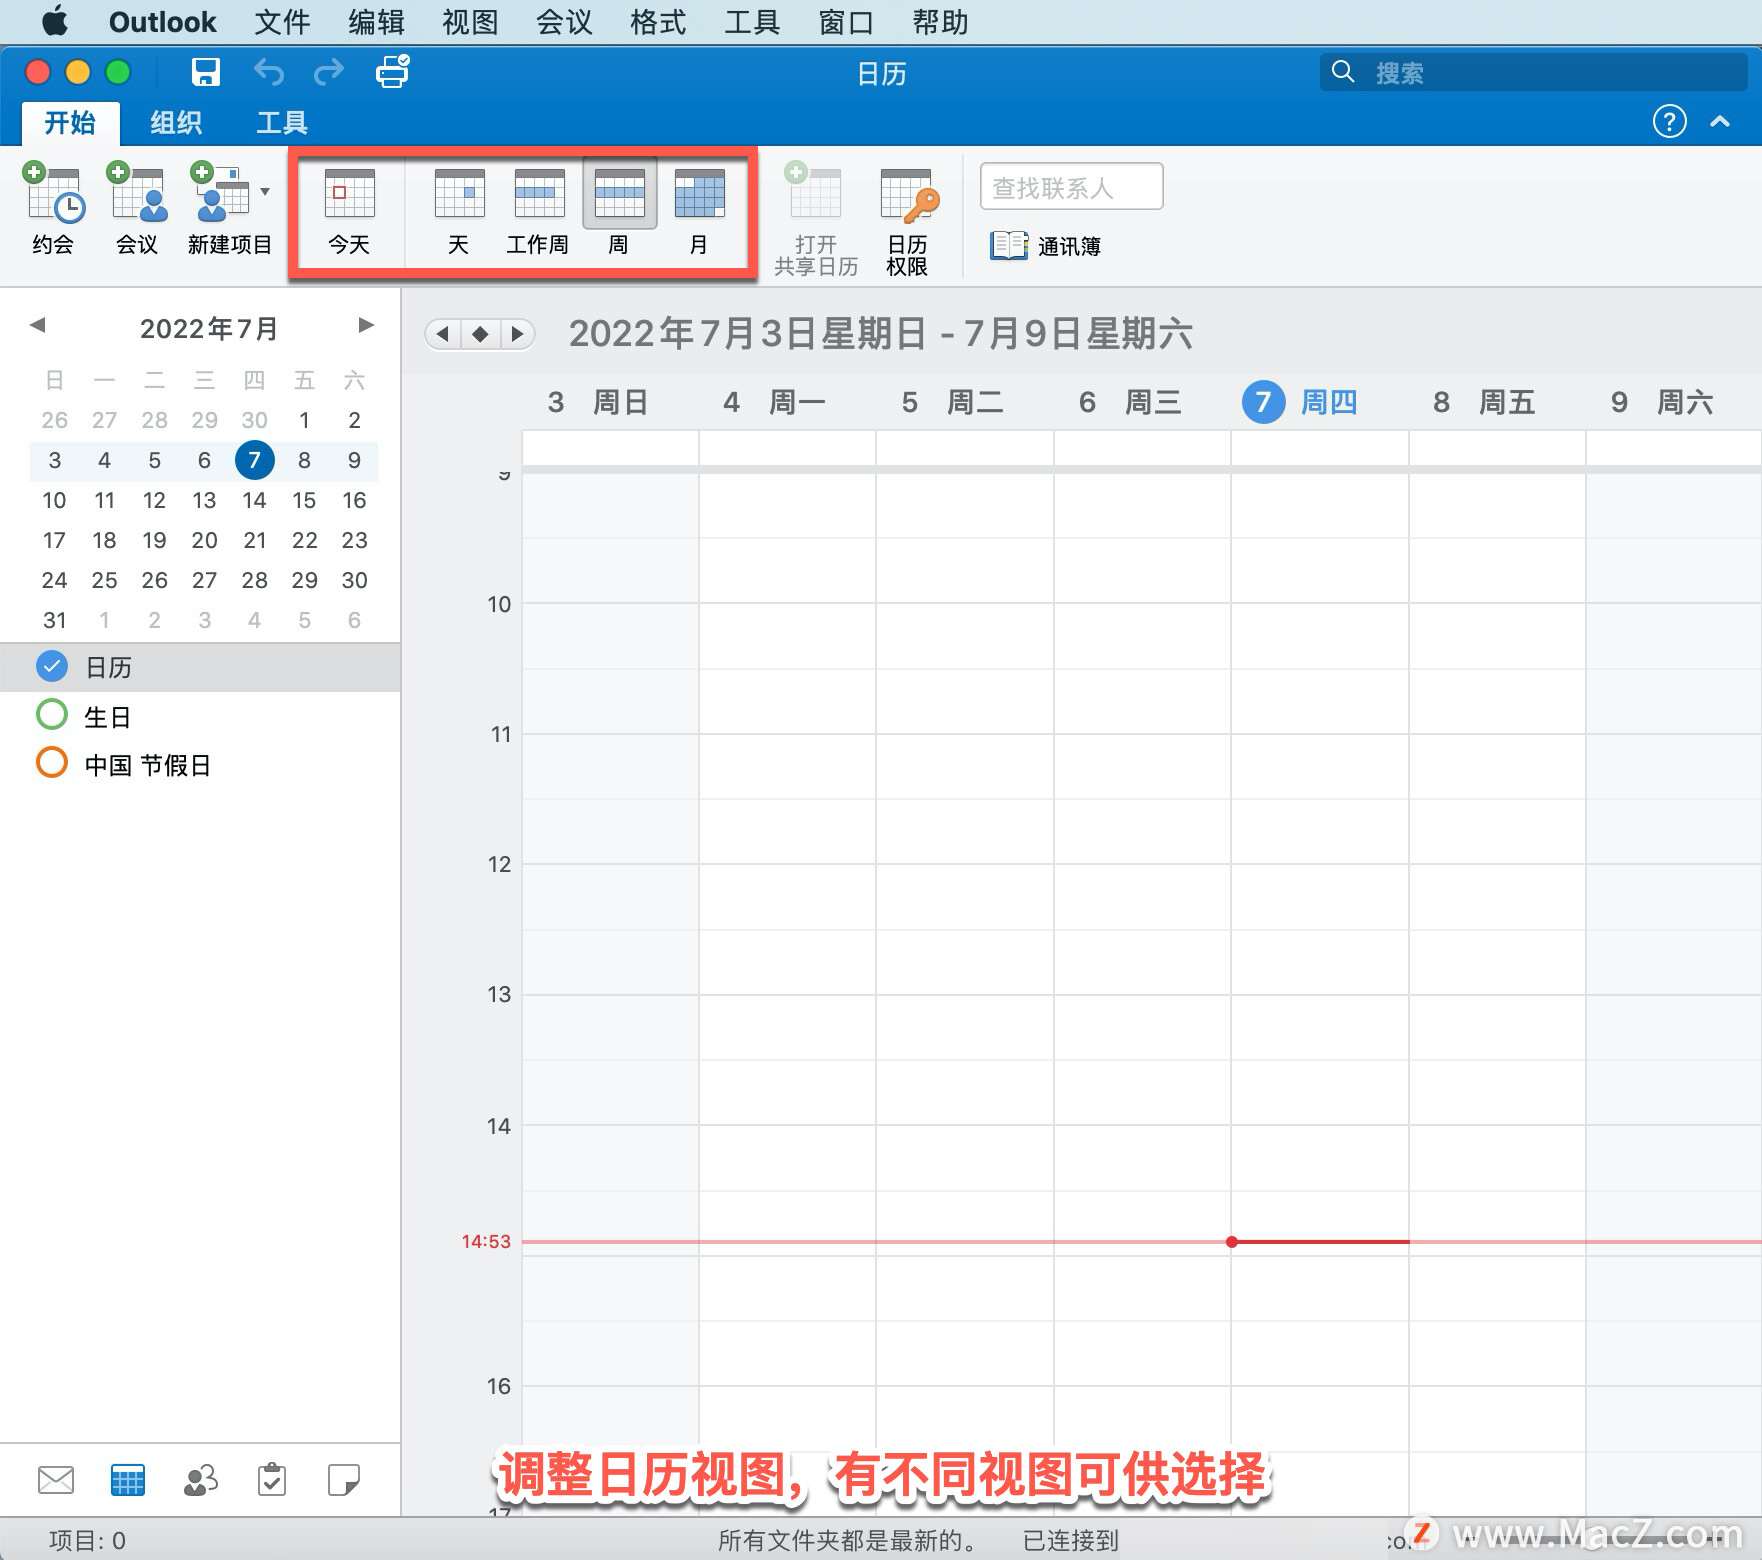Create a new 会议 meeting
The image size is (1762, 1560).
pos(137,208)
